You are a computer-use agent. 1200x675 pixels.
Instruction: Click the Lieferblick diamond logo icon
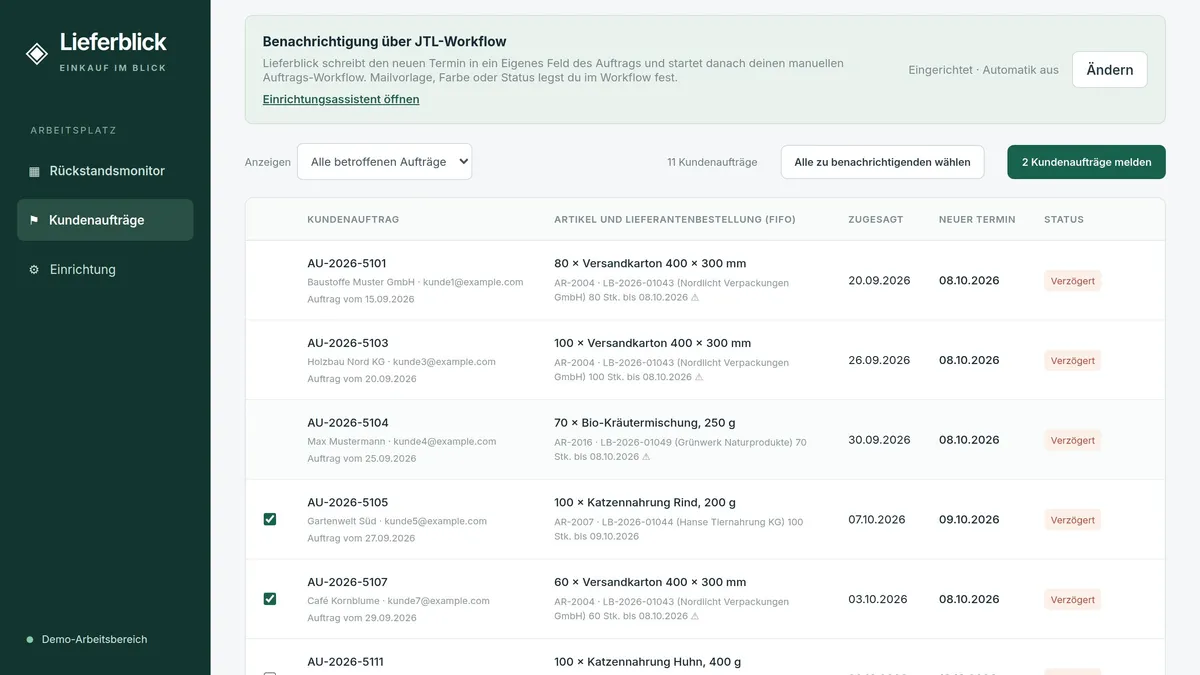(x=37, y=54)
